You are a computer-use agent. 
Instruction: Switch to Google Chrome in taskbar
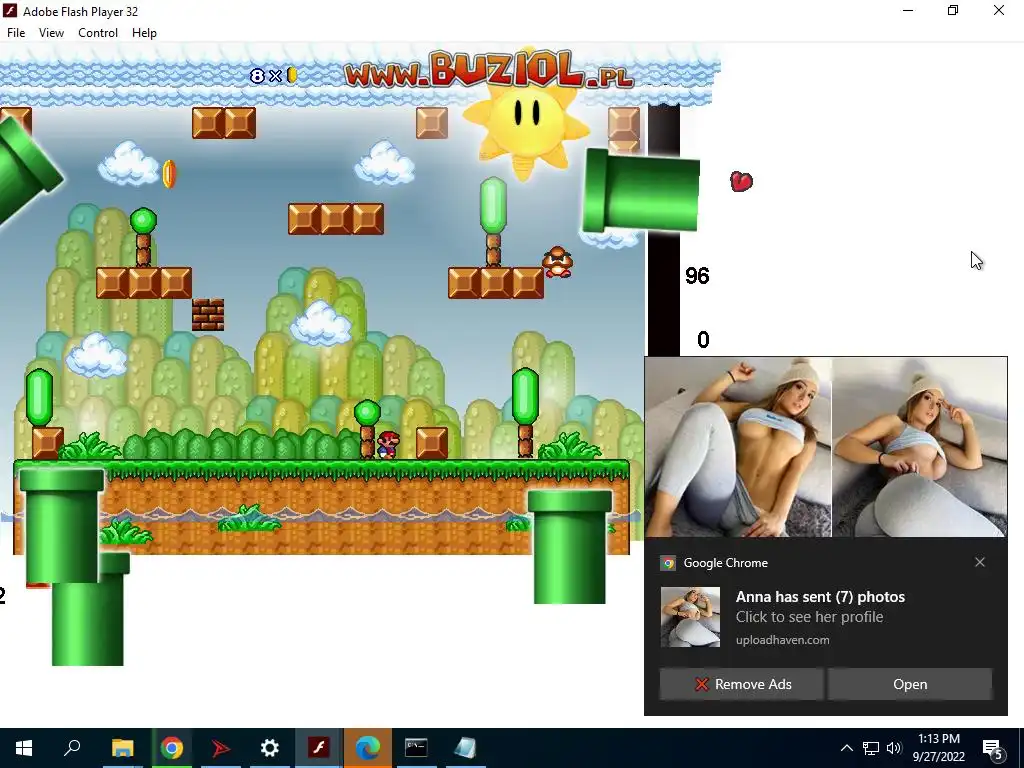point(172,748)
